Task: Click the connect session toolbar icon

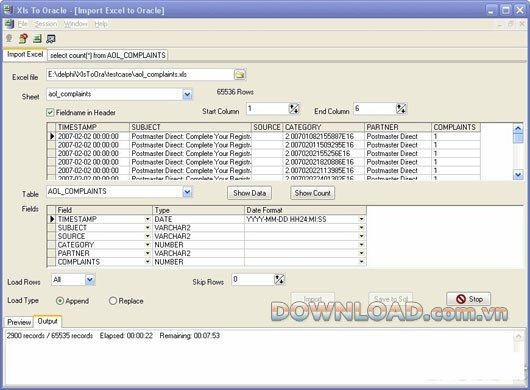Action: pyautogui.click(x=9, y=39)
